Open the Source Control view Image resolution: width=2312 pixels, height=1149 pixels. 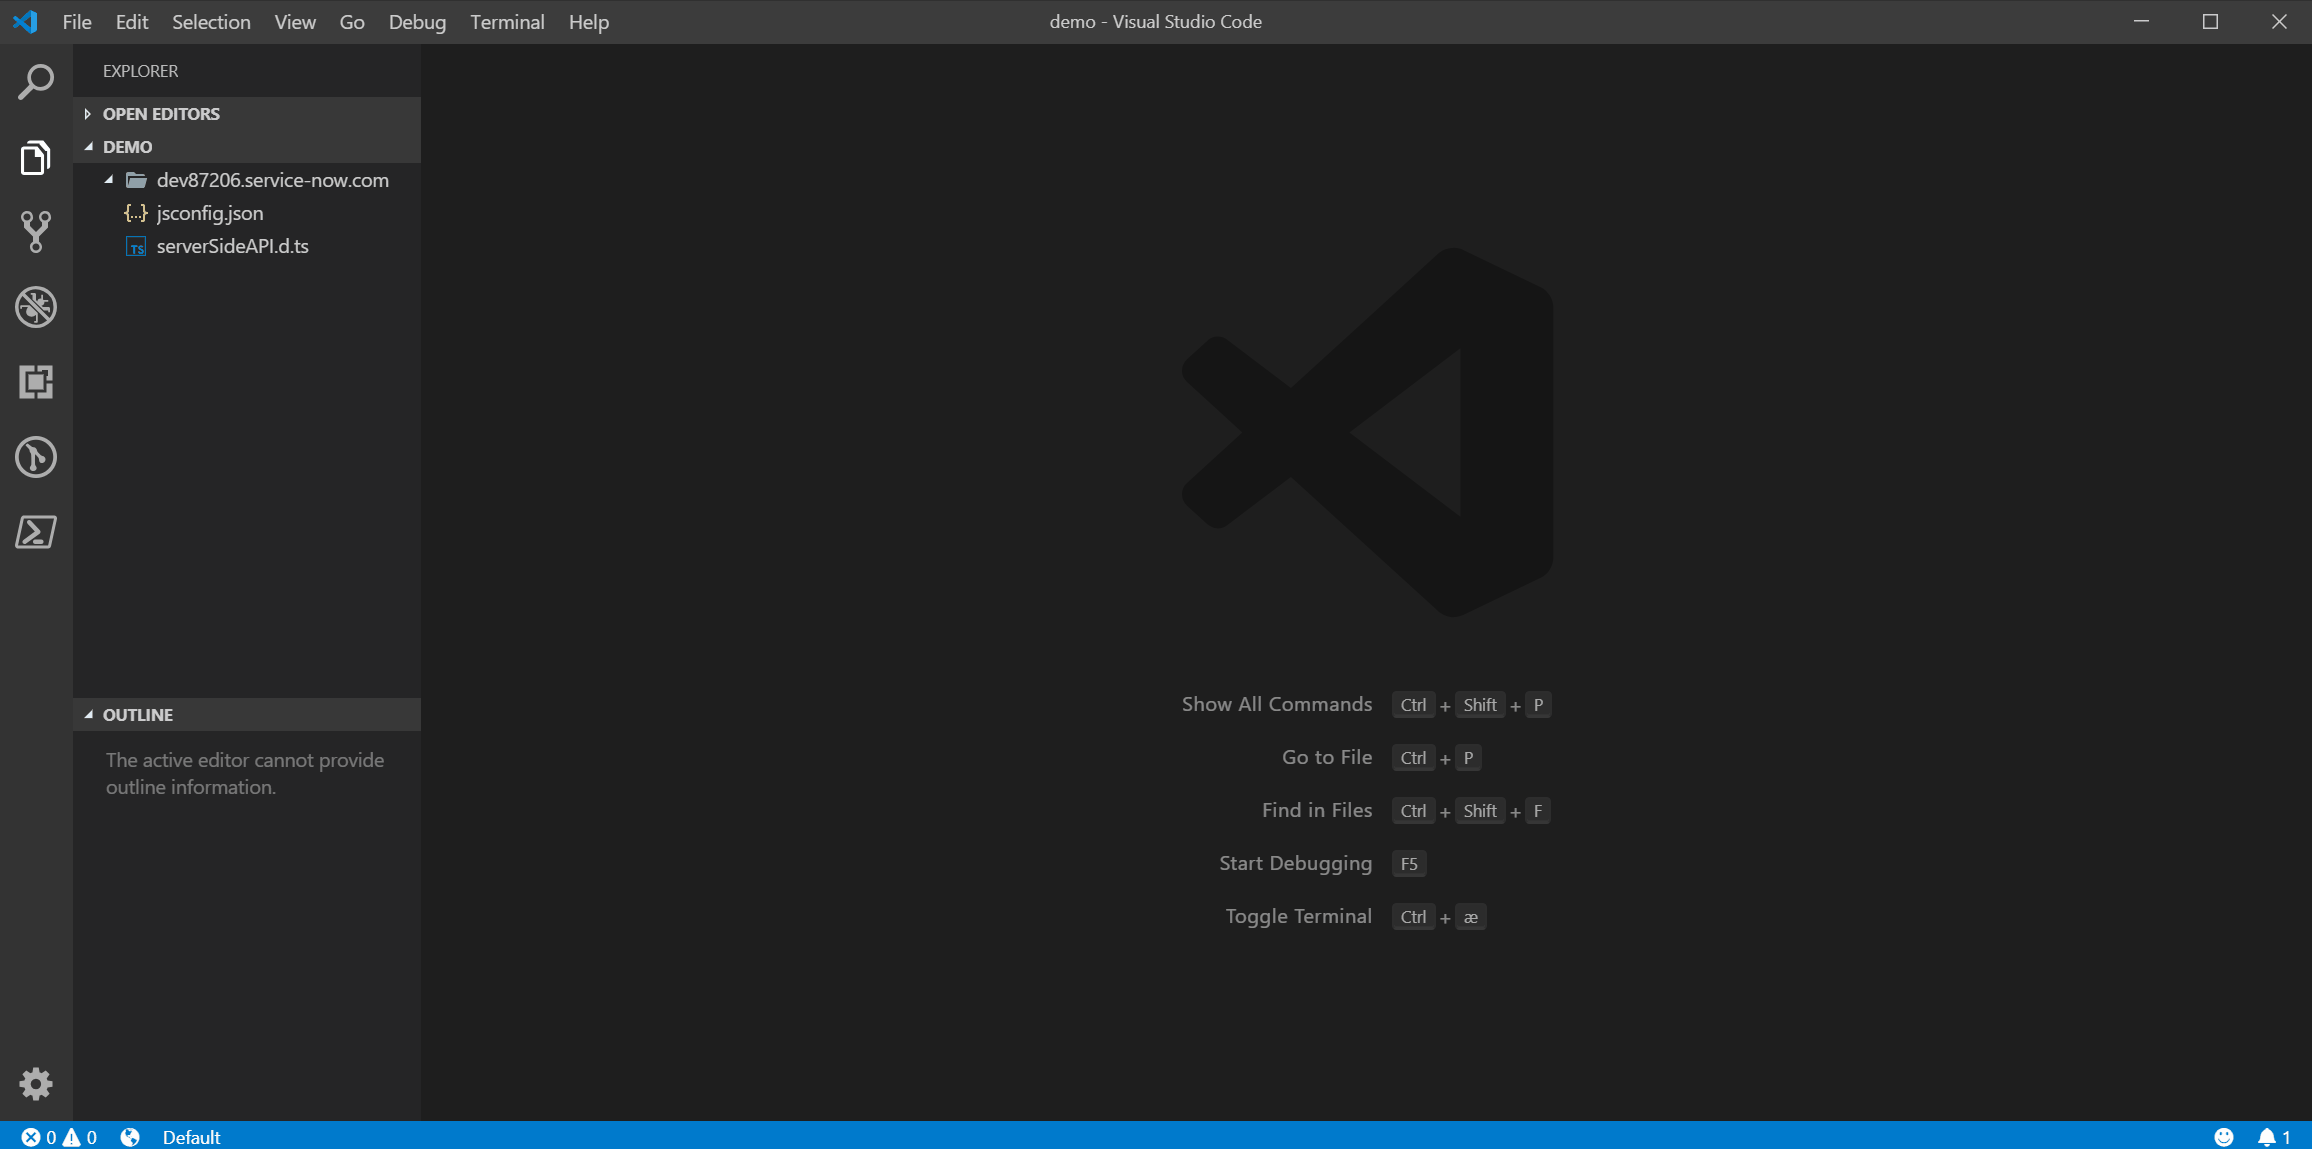(x=36, y=232)
